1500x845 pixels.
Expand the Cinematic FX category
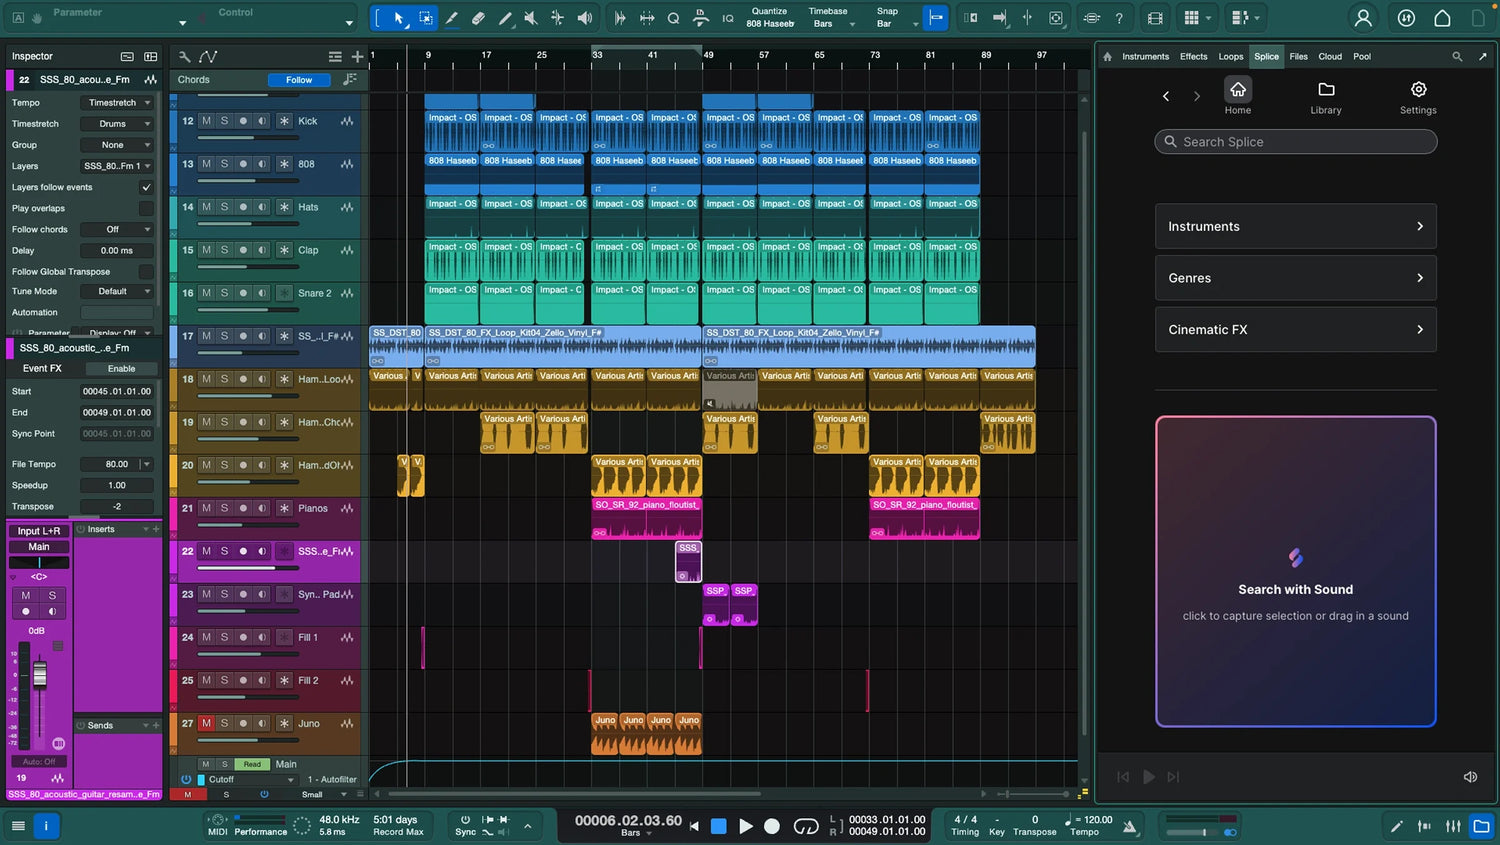[1295, 330]
